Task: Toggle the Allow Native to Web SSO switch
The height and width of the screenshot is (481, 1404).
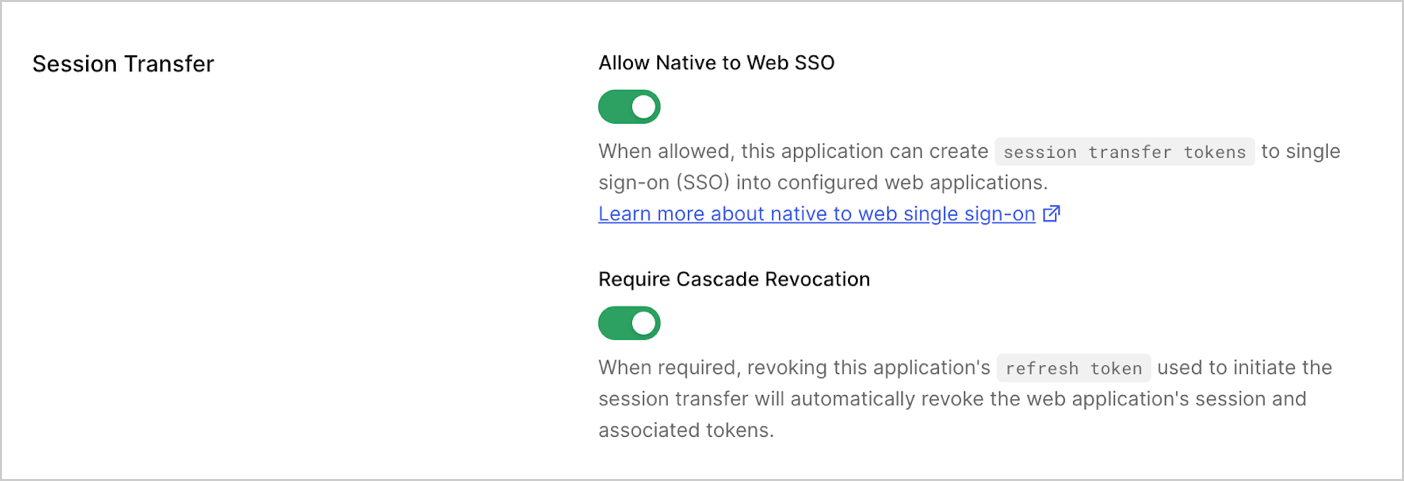Action: point(629,107)
